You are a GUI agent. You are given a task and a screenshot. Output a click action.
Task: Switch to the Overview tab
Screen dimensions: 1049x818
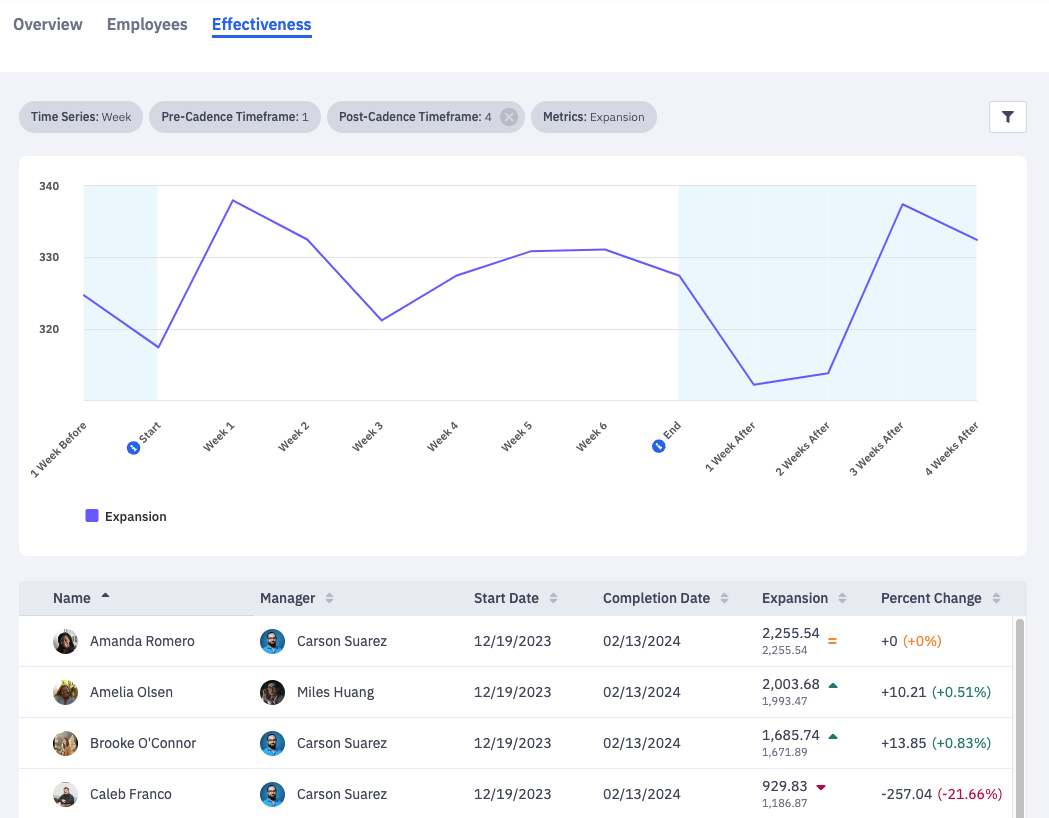click(48, 24)
